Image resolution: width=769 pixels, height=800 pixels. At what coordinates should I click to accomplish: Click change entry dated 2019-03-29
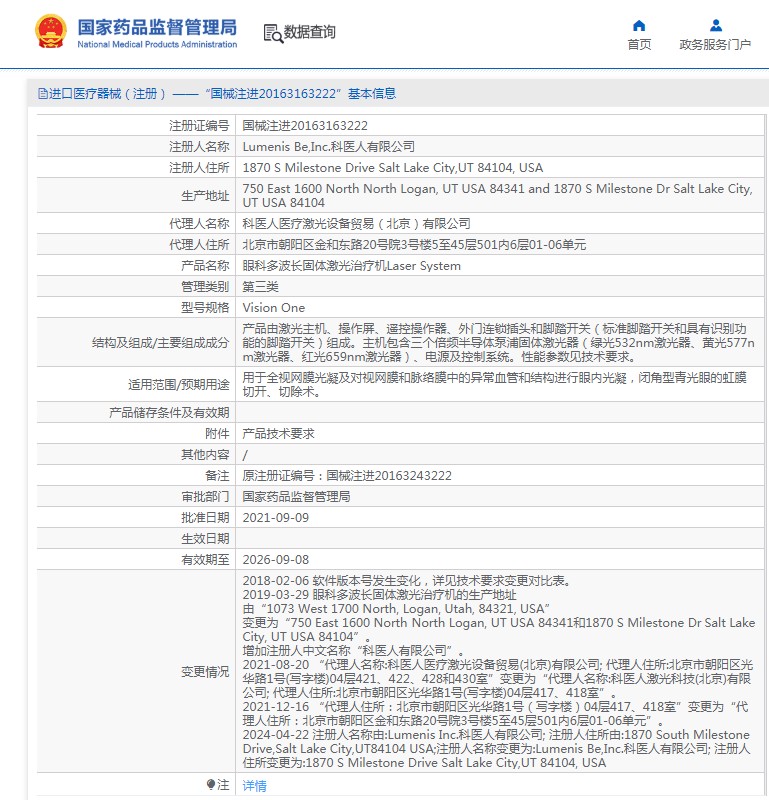click(x=379, y=595)
